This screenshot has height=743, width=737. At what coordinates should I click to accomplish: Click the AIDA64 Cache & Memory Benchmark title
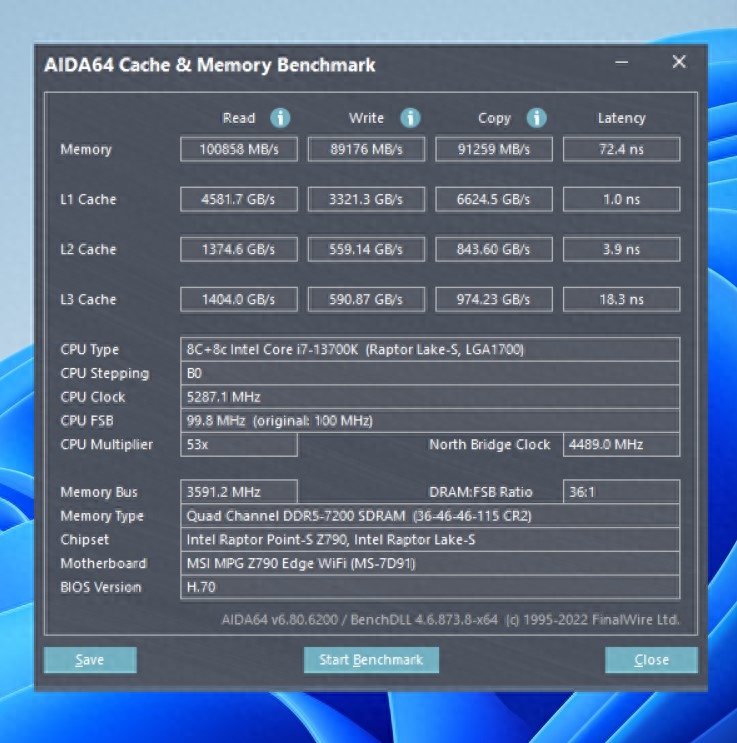tap(209, 65)
